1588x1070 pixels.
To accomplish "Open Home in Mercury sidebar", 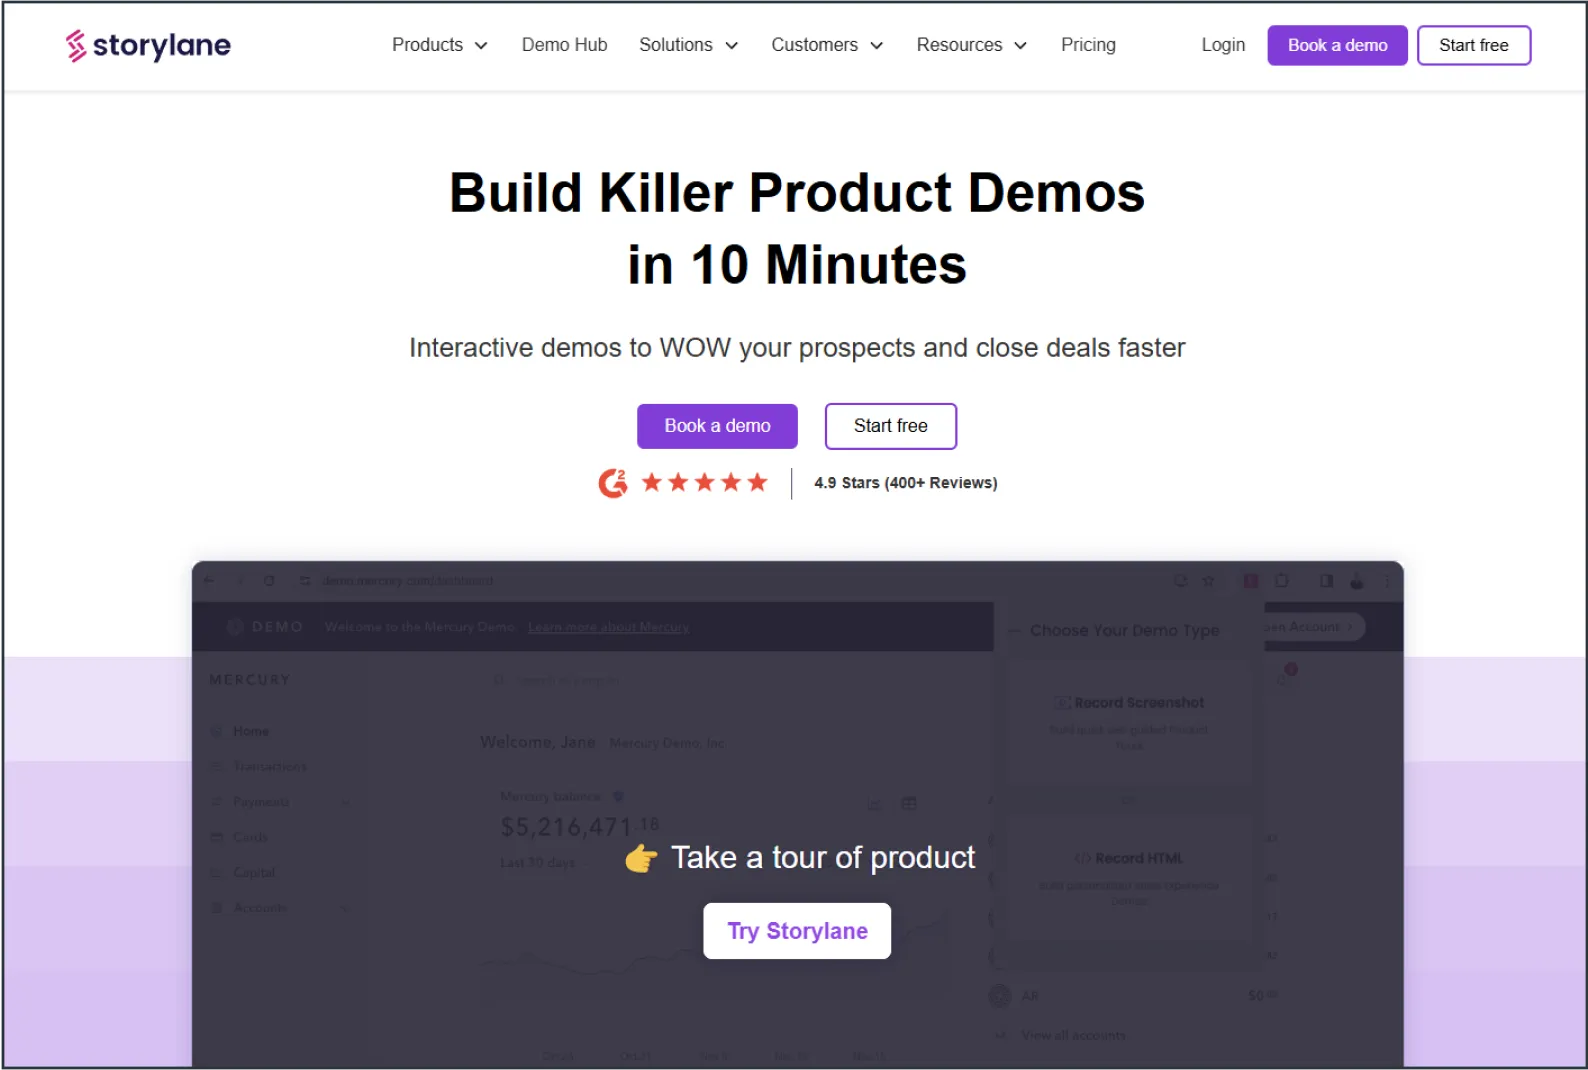I will coord(250,731).
